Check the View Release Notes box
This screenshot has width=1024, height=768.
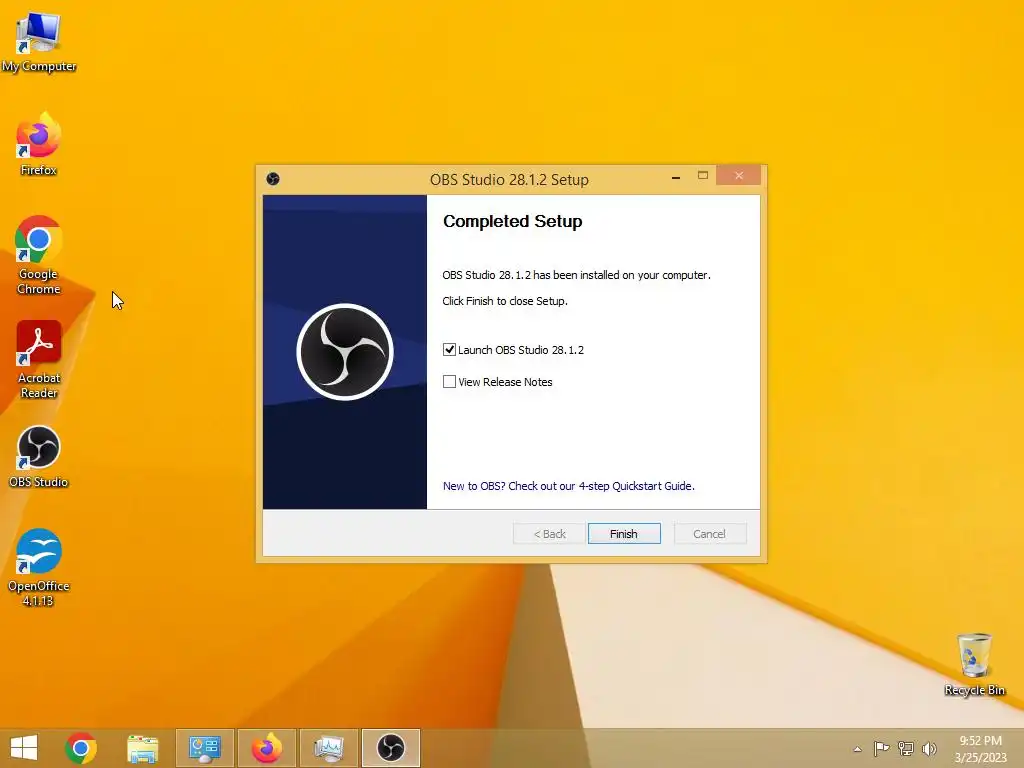pyautogui.click(x=449, y=381)
